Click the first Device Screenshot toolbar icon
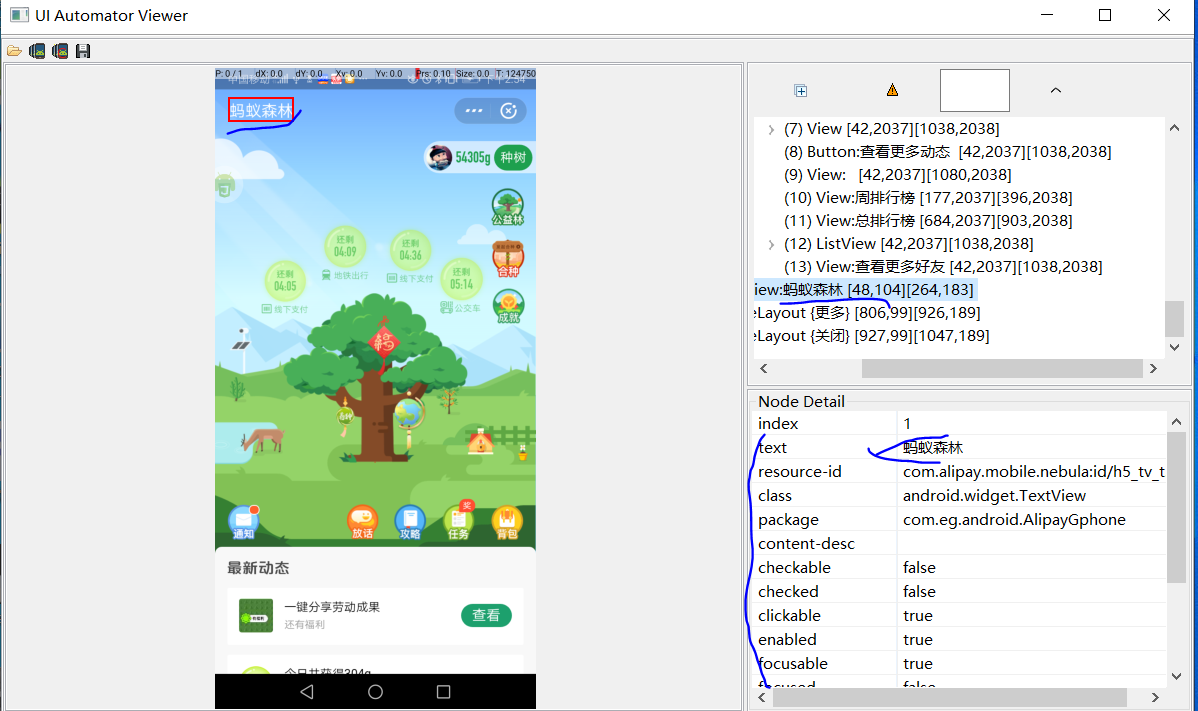The image size is (1198, 711). click(x=37, y=51)
